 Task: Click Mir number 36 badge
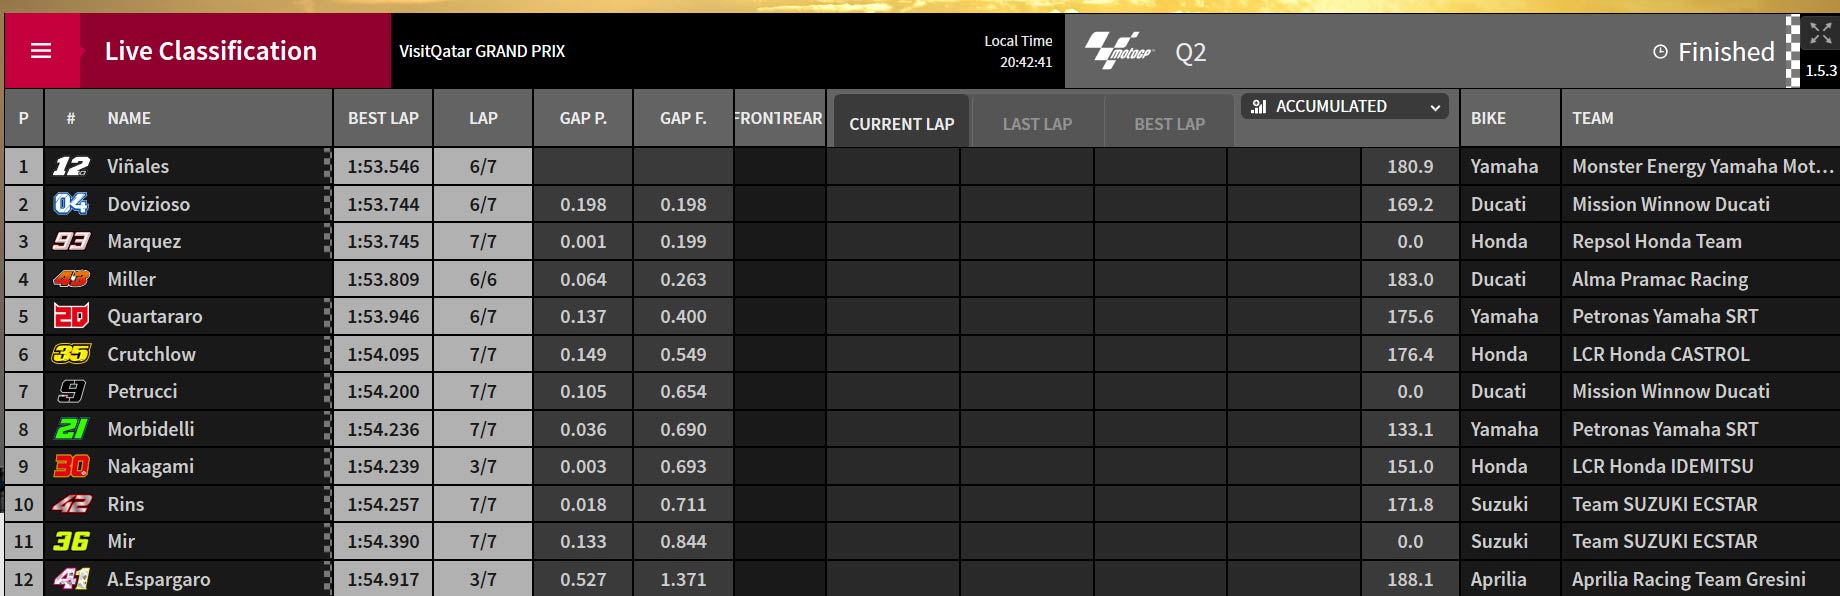[x=71, y=541]
